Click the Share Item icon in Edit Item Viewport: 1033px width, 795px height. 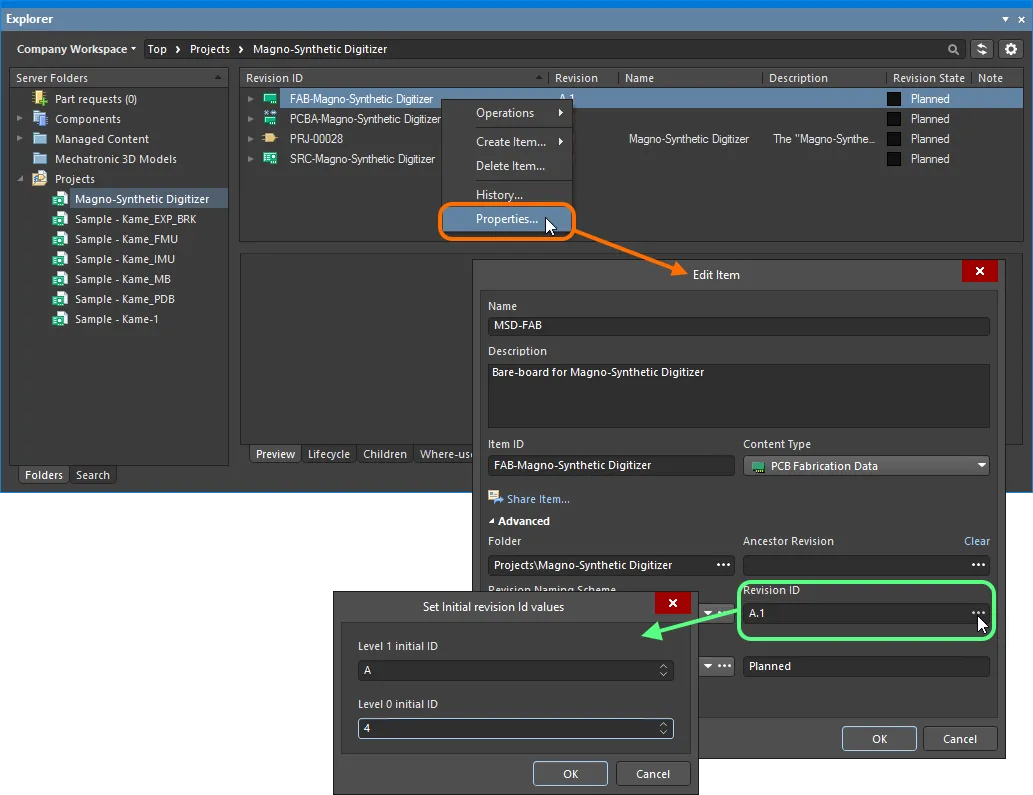point(495,497)
